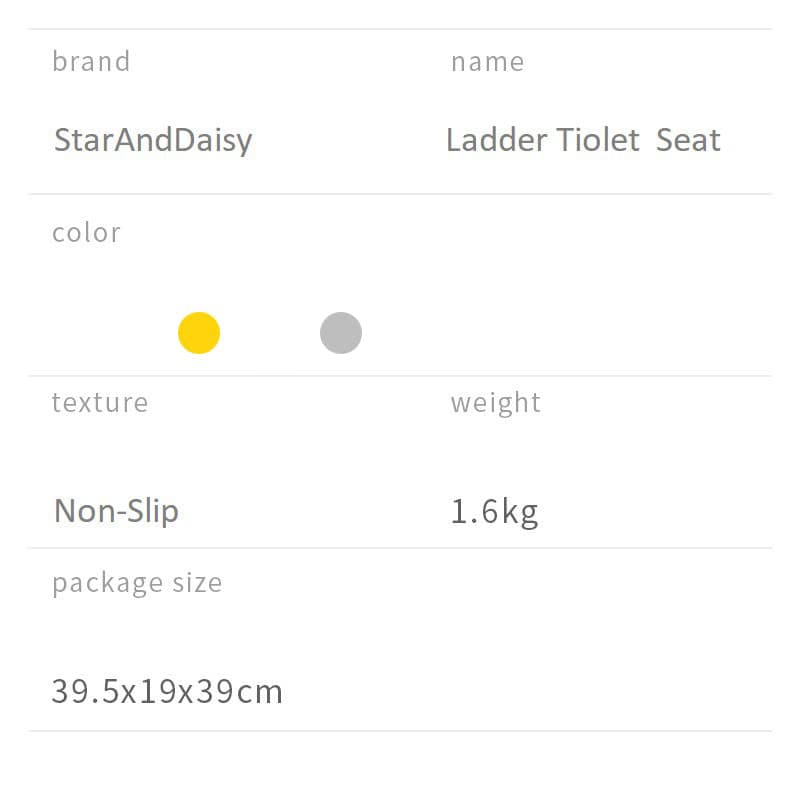
Task: Click the Ladder Tiolet Seat product name
Action: [583, 140]
